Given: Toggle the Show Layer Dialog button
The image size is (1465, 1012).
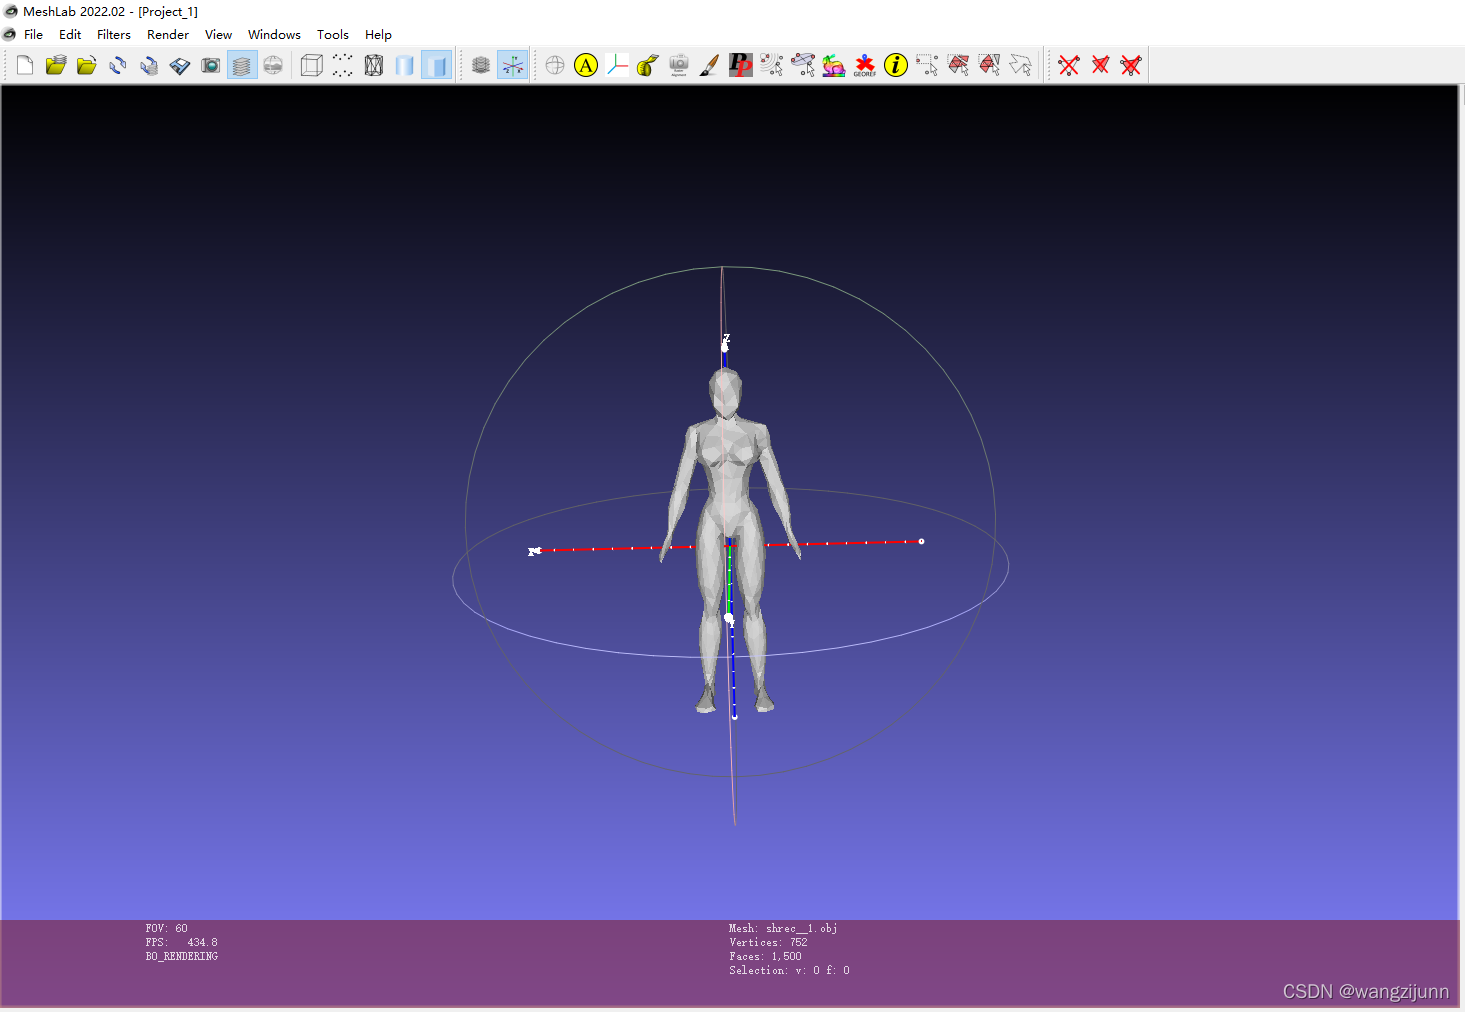Looking at the screenshot, I should coord(242,66).
